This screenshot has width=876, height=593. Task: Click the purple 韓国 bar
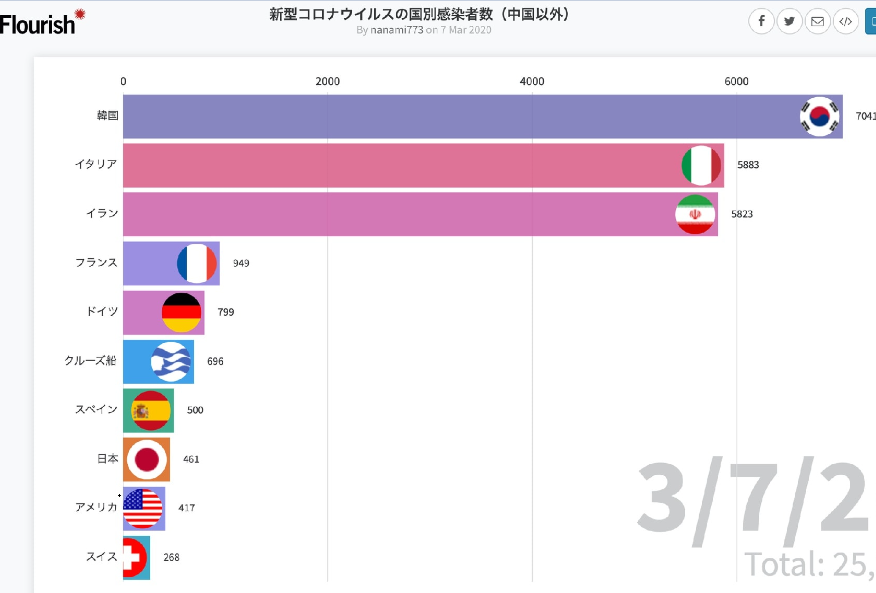pyautogui.click(x=483, y=116)
